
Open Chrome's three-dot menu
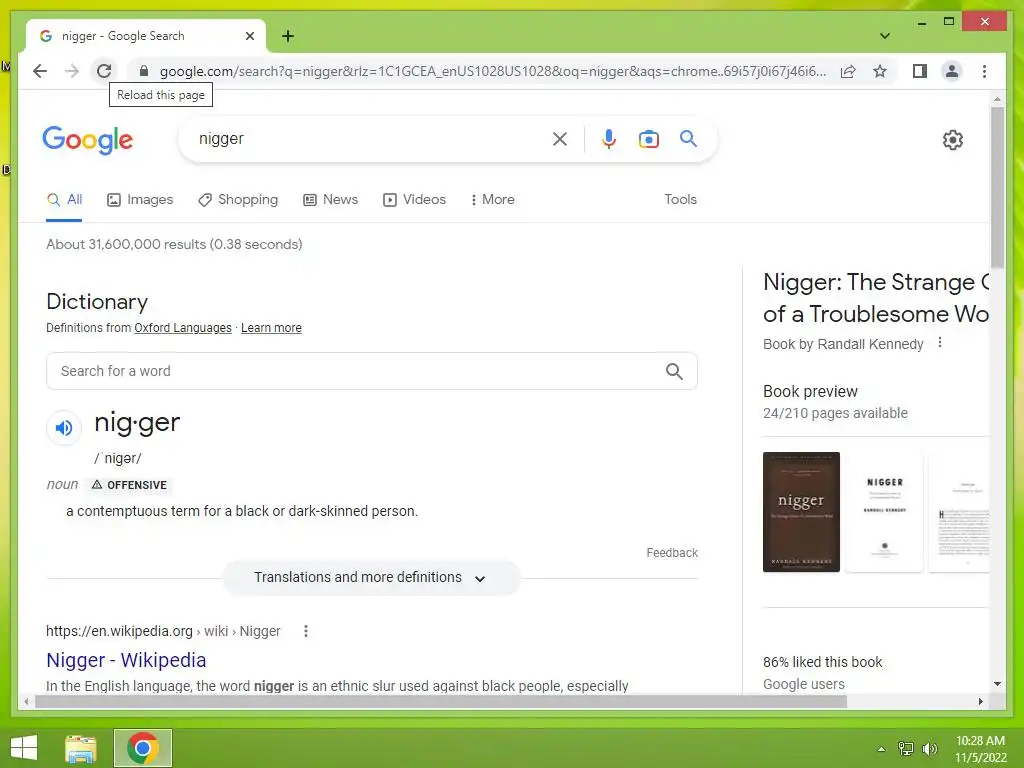point(984,71)
